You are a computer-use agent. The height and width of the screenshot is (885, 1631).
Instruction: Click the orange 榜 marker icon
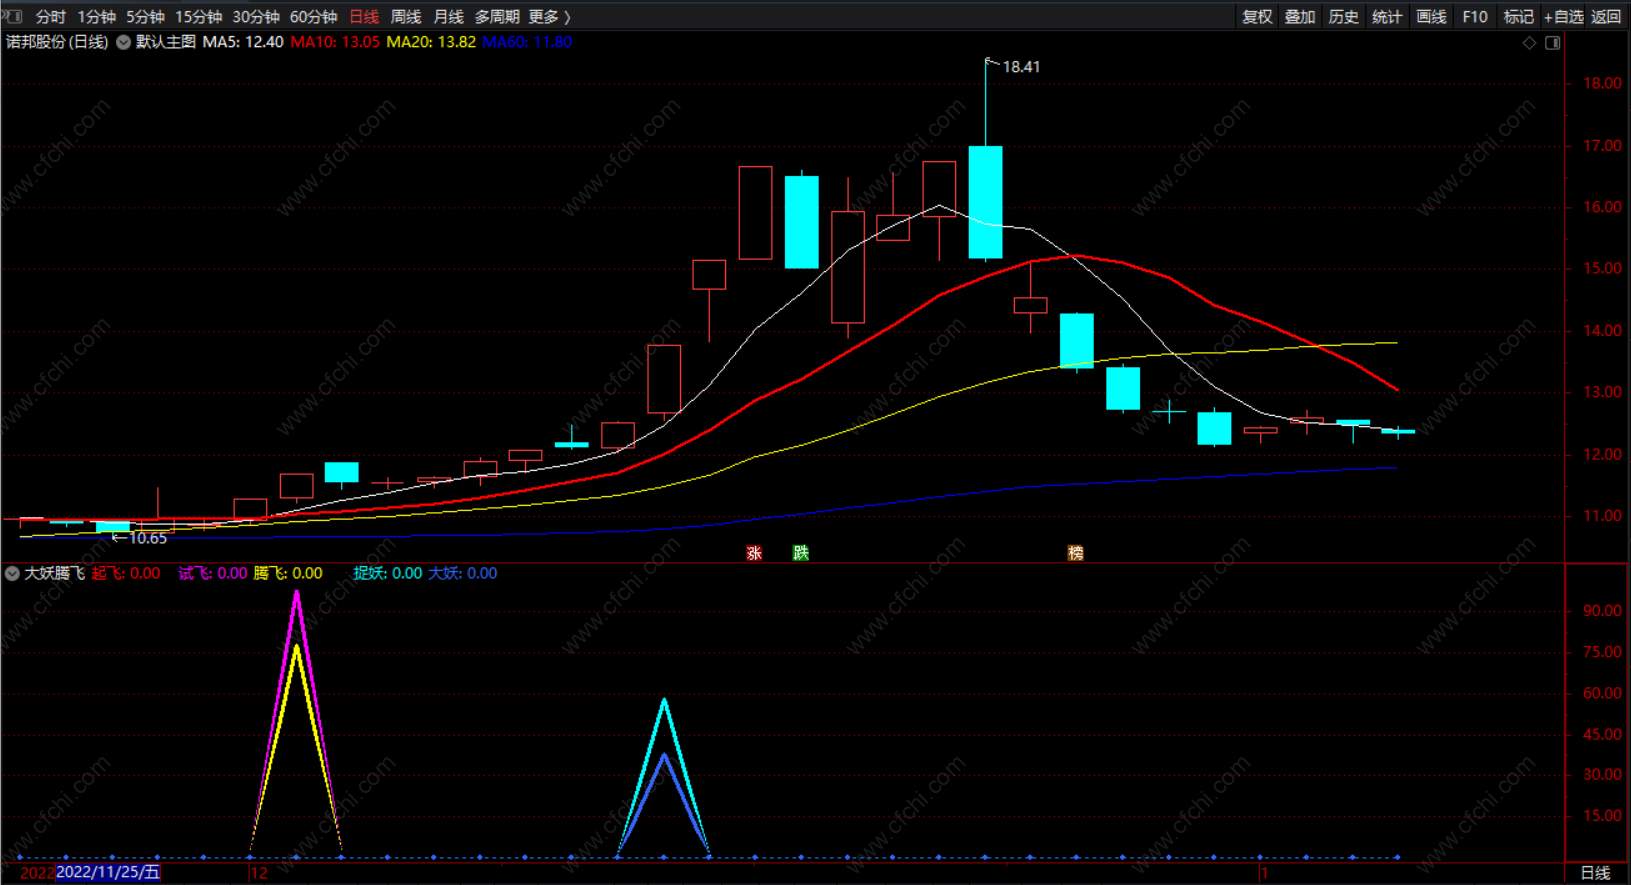pos(1076,553)
